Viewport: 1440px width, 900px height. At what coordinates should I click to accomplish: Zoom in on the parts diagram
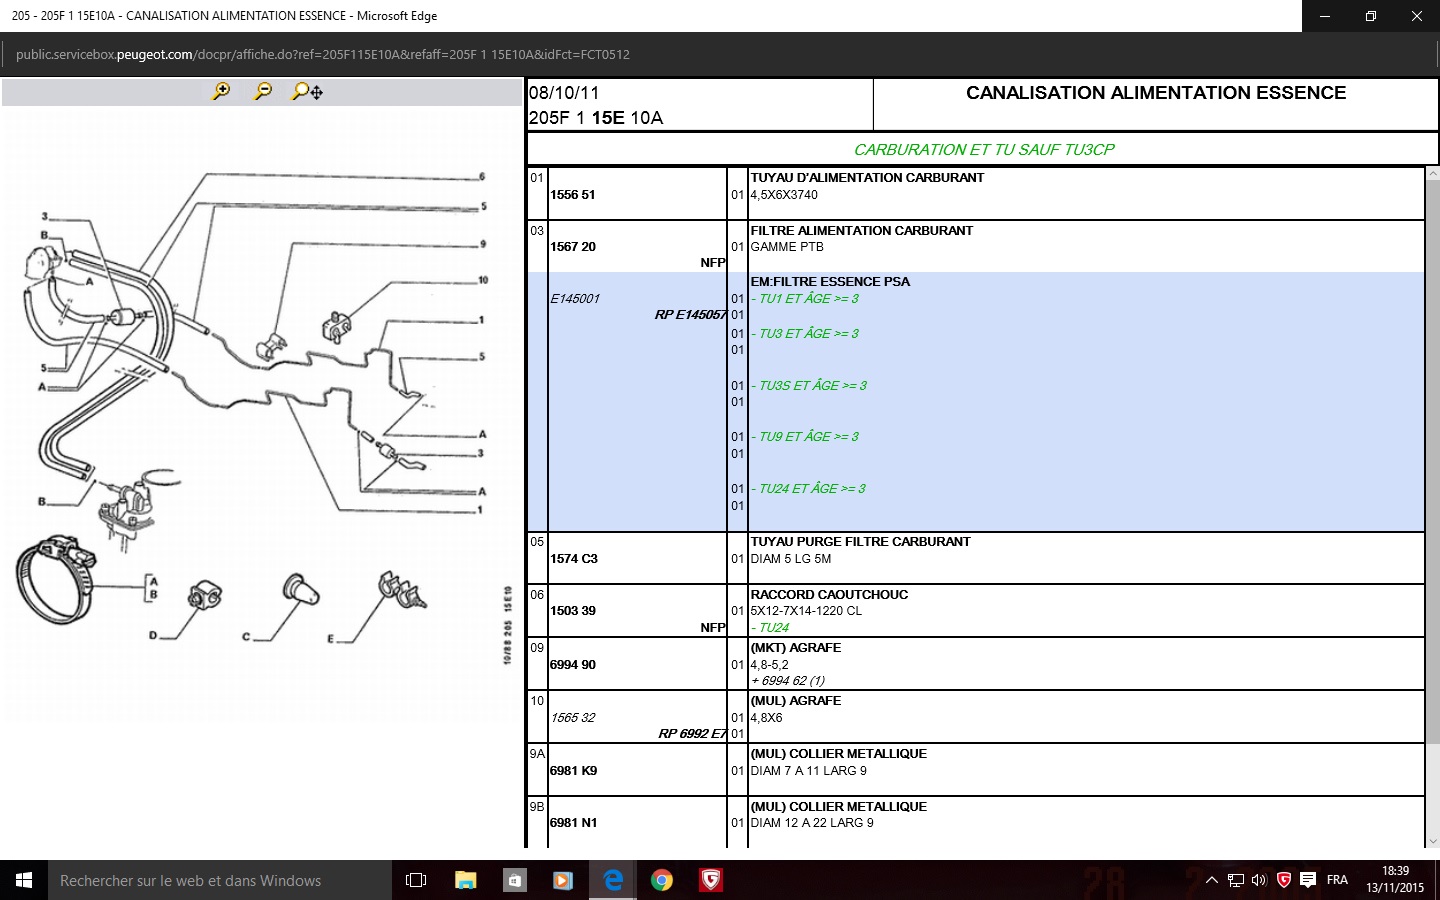click(x=222, y=91)
